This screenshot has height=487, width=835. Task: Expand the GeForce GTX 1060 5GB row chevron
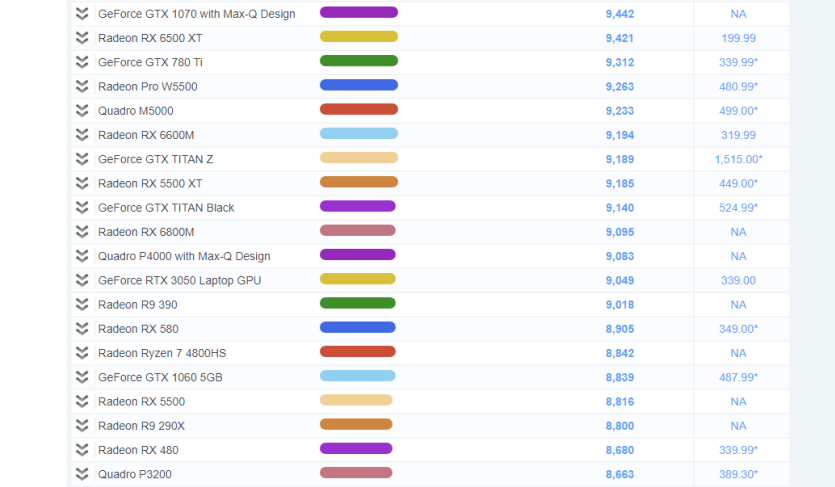tap(81, 377)
